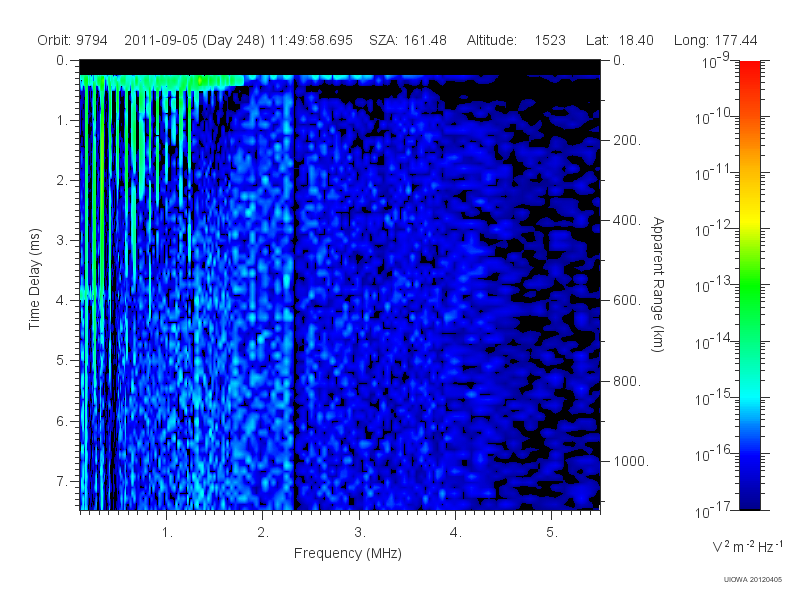Click the 7. tick on time delay axis
Image resolution: width=800 pixels, height=600 pixels.
[x=62, y=481]
